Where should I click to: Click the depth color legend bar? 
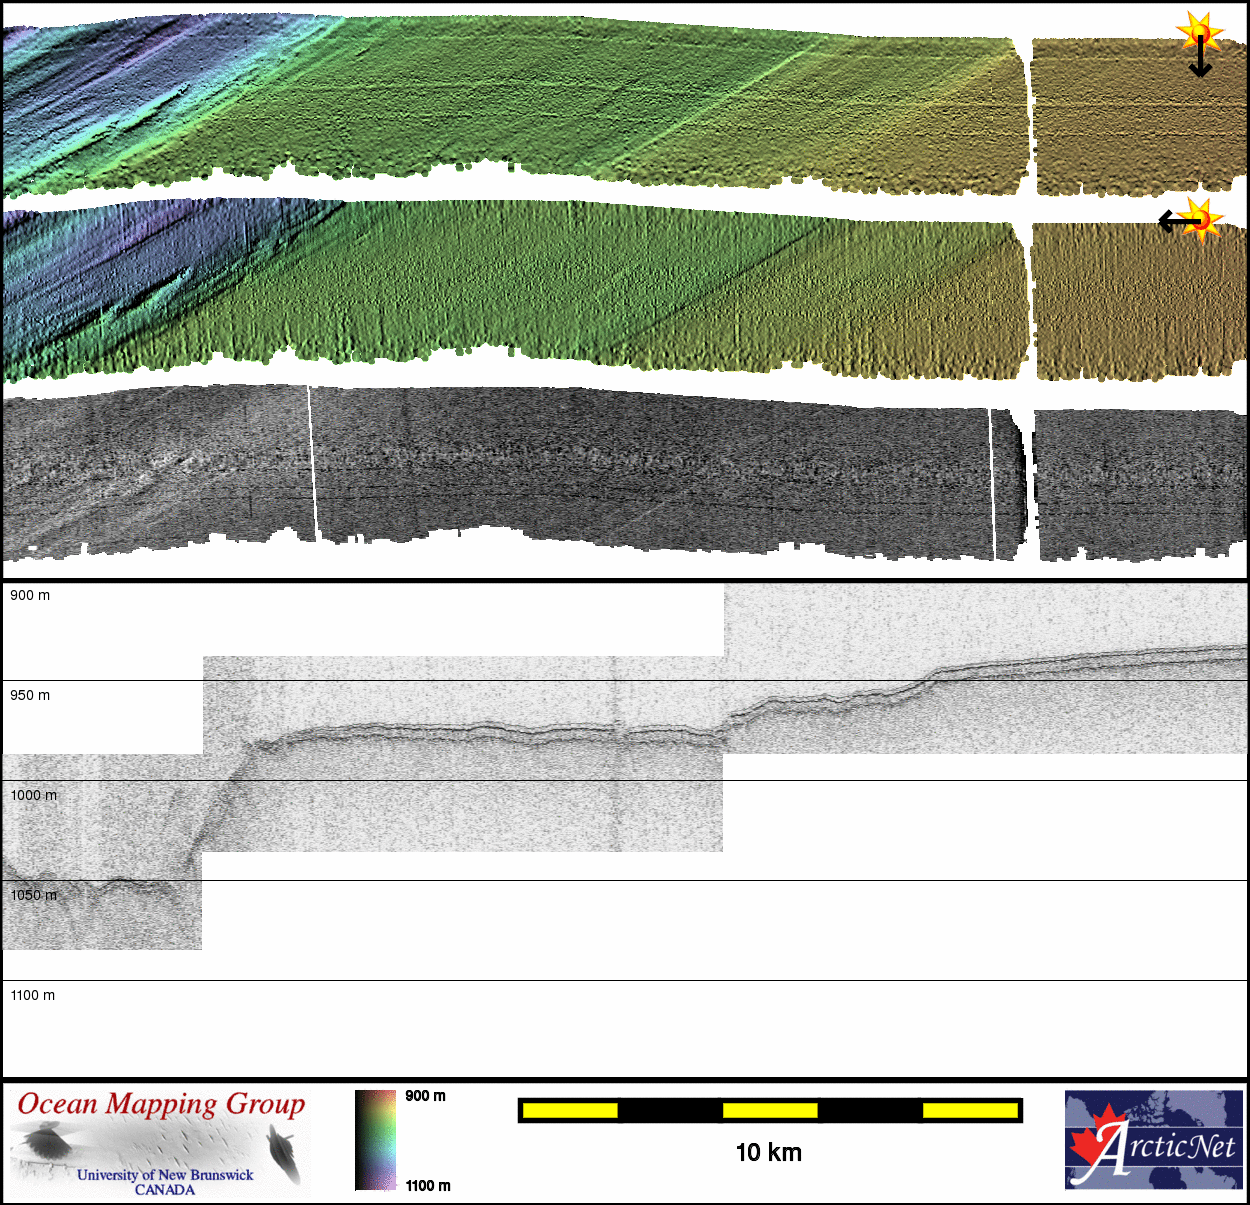click(375, 1140)
